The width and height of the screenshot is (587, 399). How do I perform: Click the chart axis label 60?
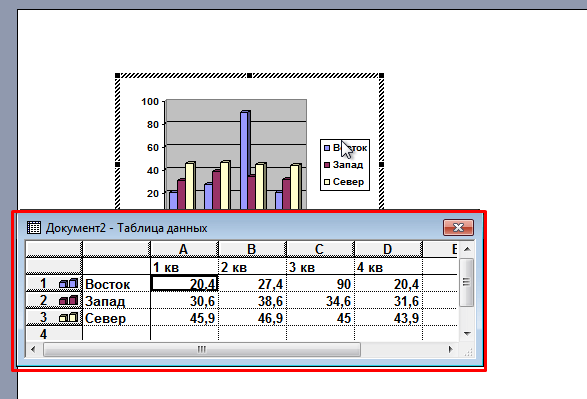pos(153,147)
